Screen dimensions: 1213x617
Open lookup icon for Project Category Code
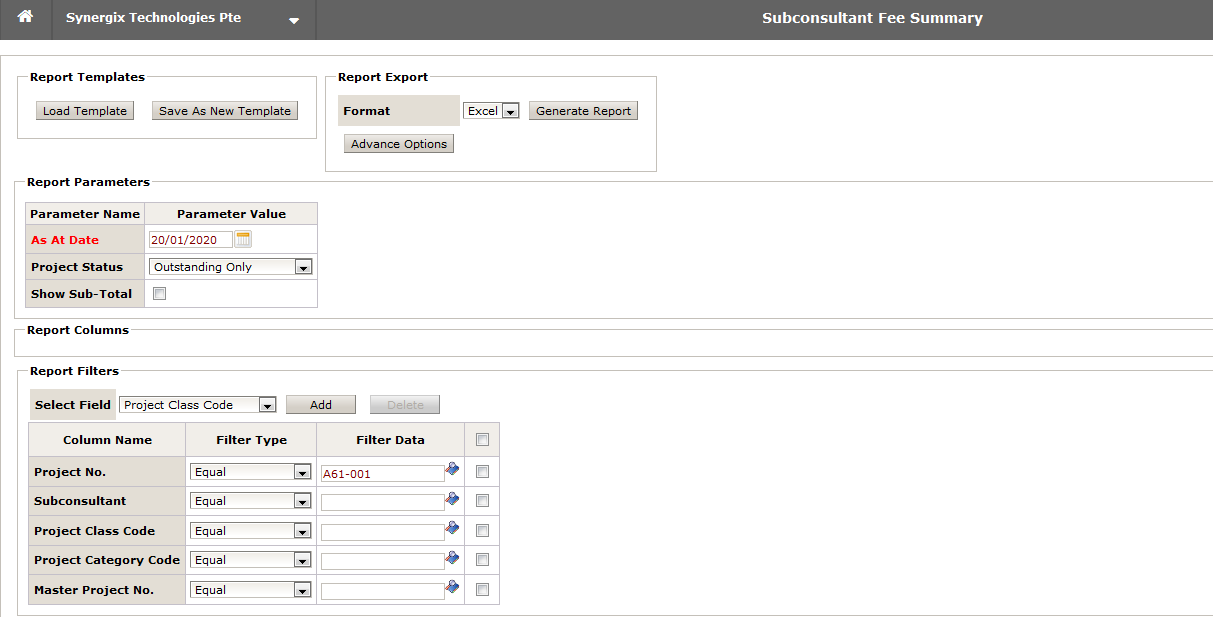pyautogui.click(x=452, y=557)
